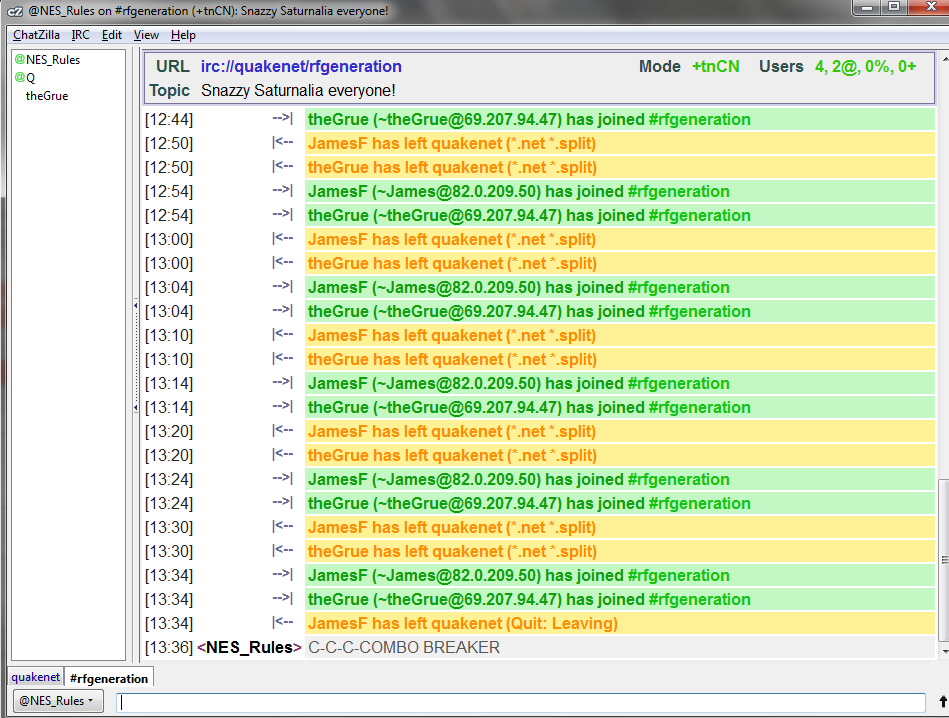
Task: Click the +tnCN channel mode value
Action: [x=715, y=67]
